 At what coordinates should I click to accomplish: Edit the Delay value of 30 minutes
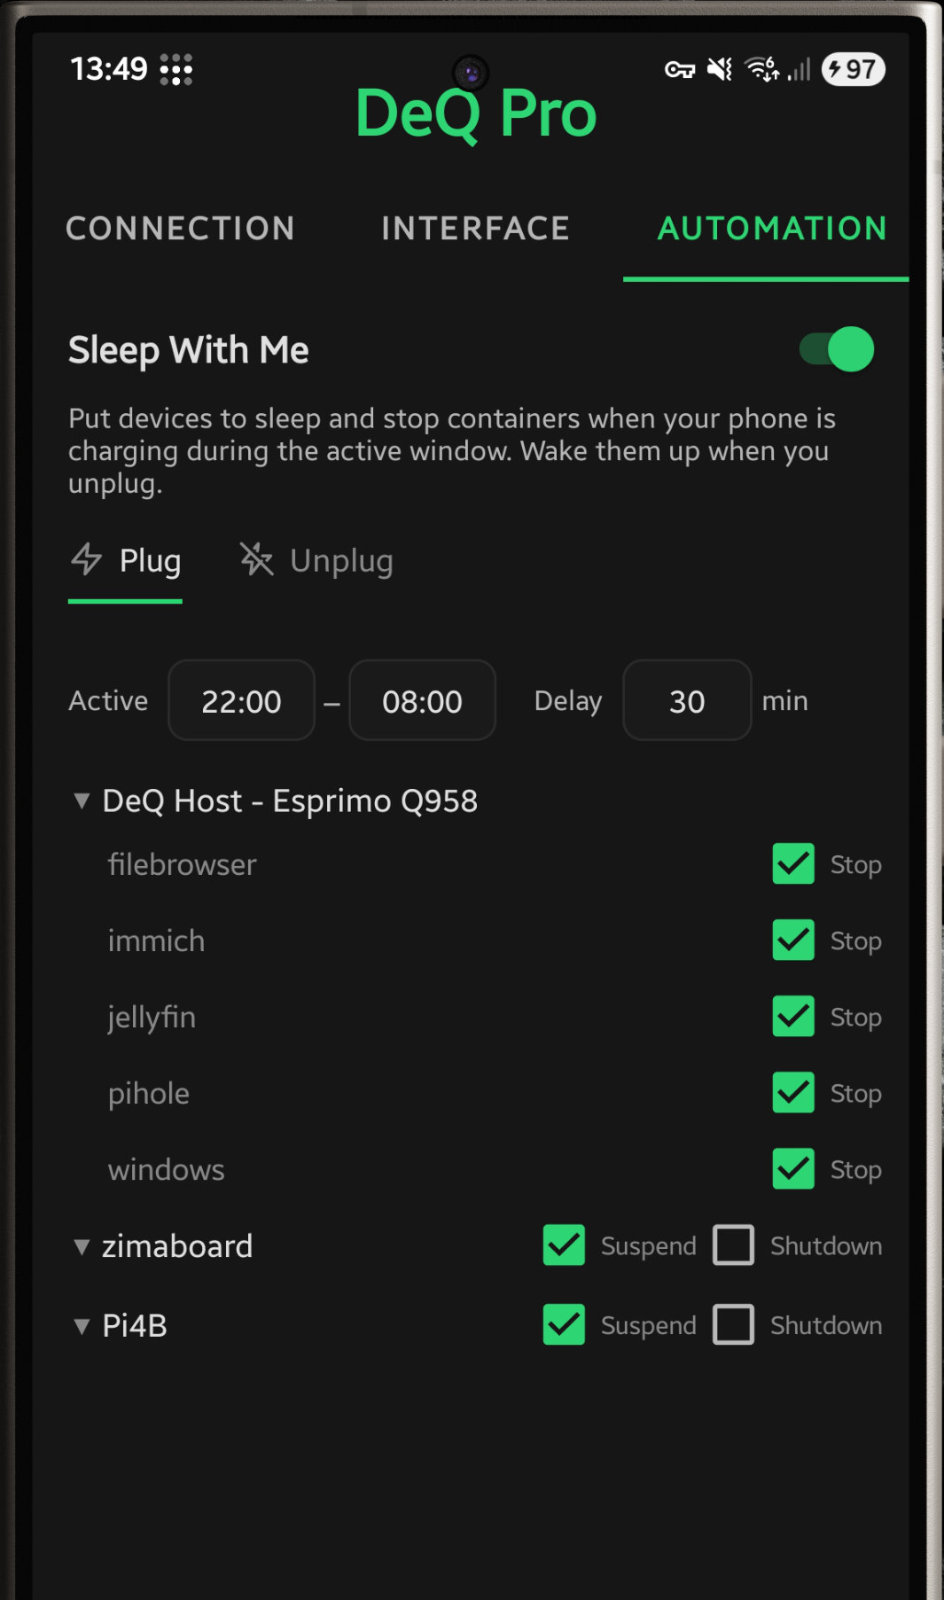687,700
